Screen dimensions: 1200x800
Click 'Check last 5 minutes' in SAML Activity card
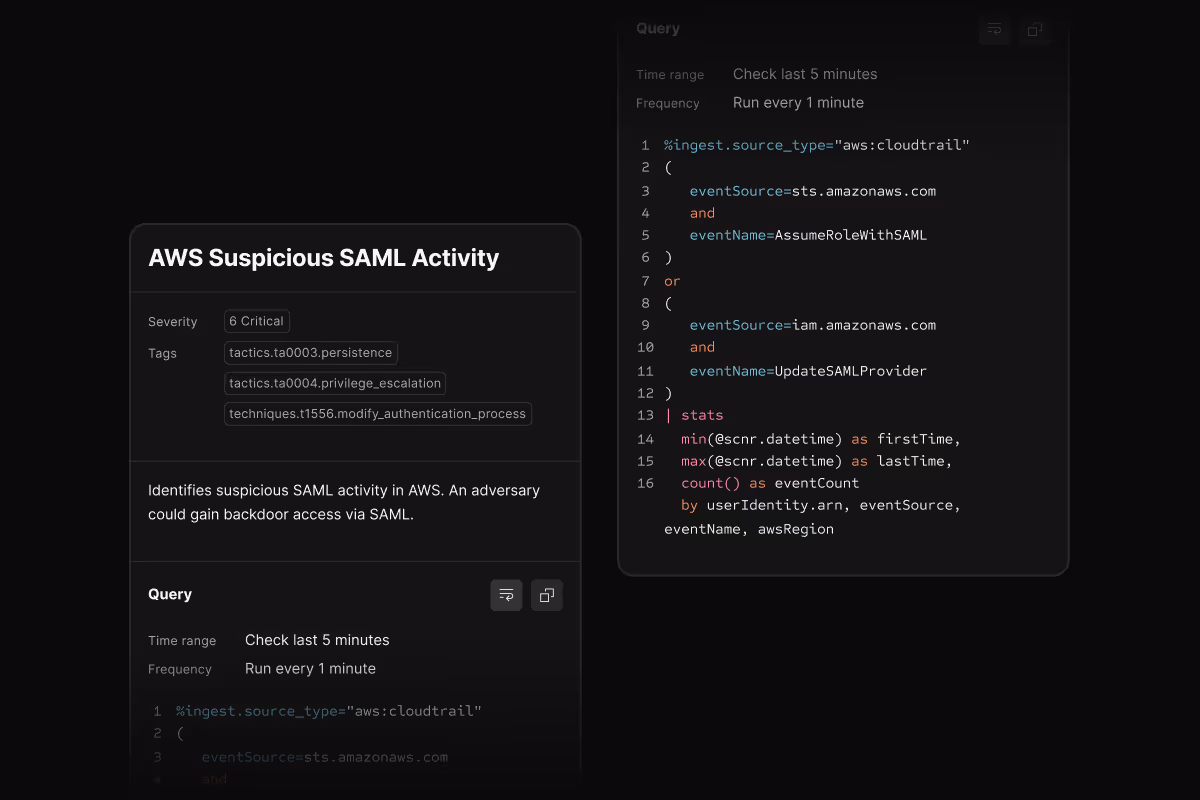[x=317, y=640]
